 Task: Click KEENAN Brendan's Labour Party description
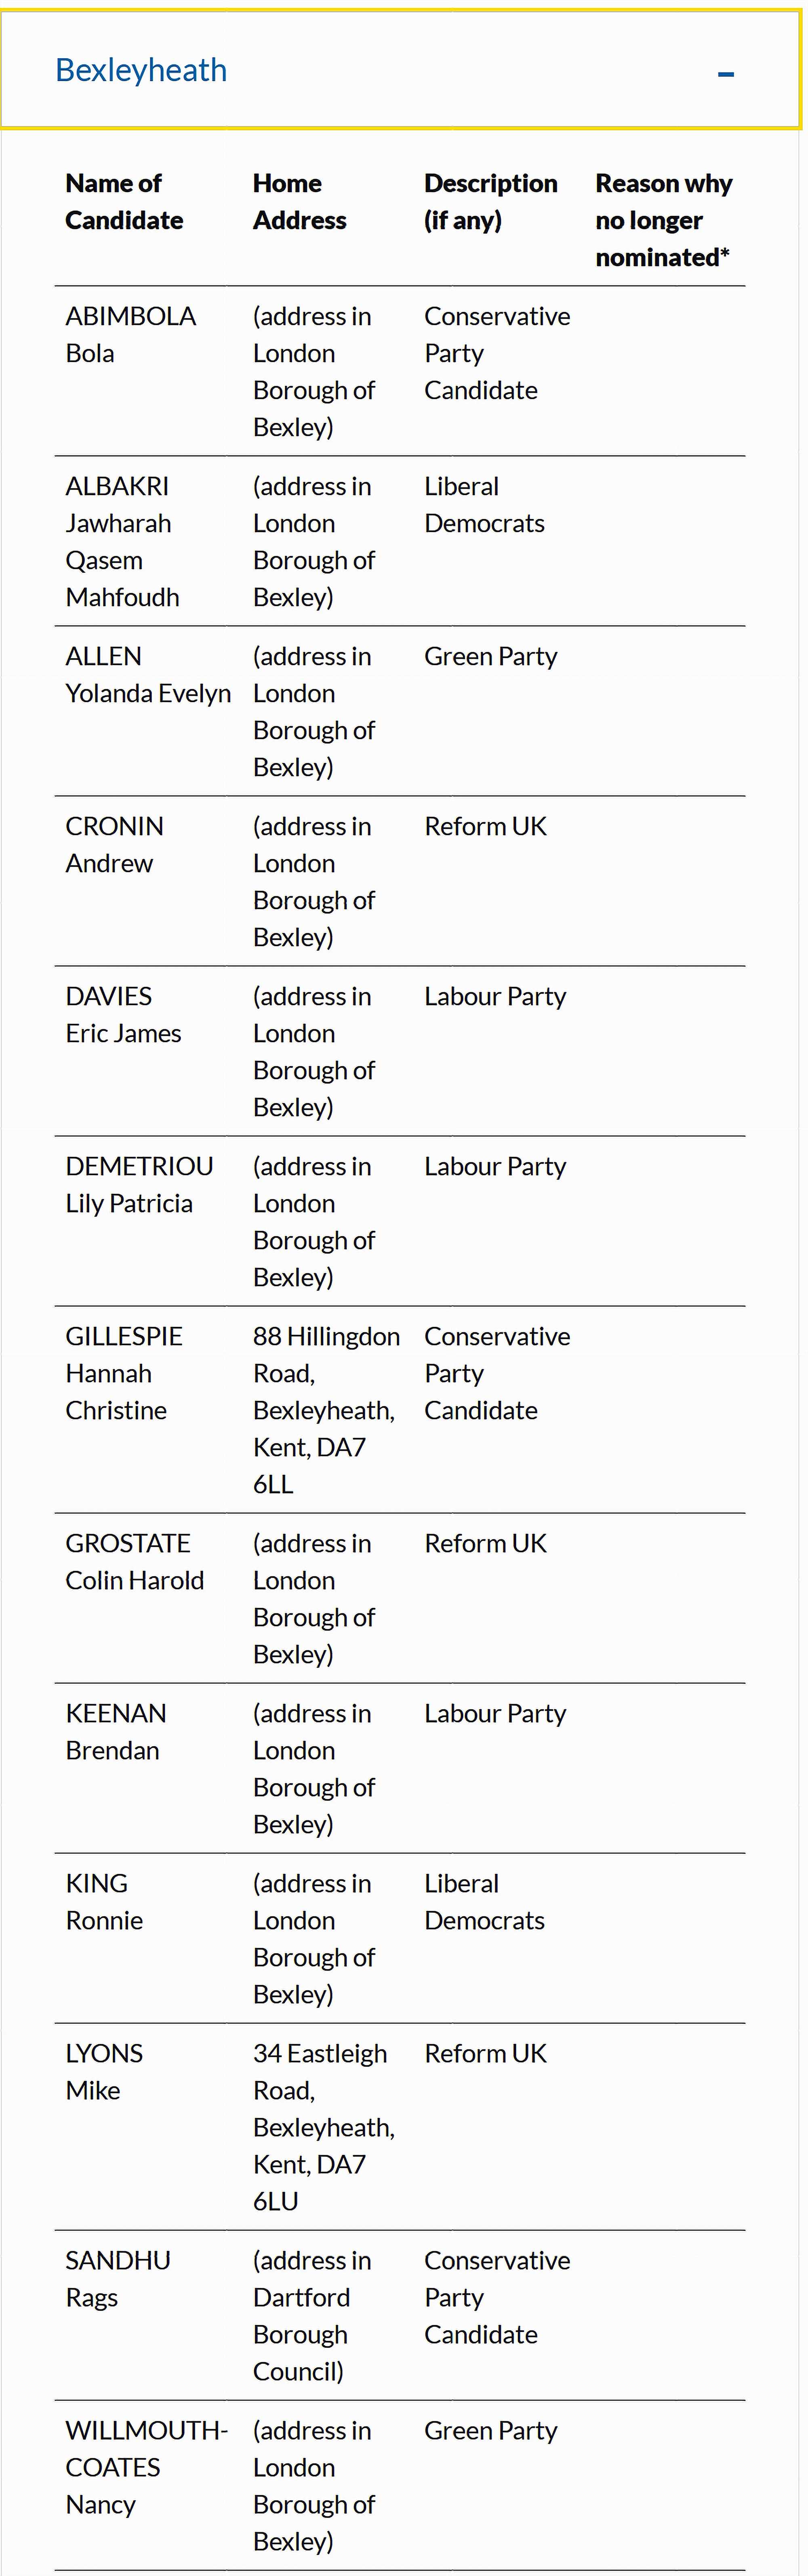pos(495,1713)
